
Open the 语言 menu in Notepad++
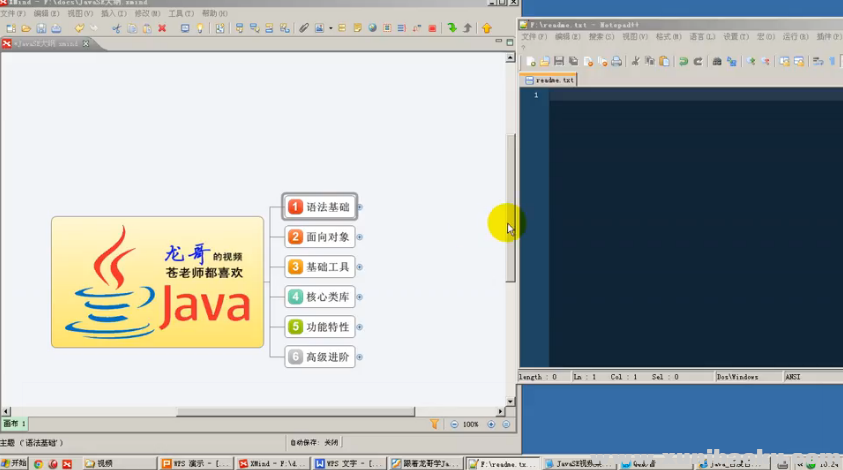(702, 37)
